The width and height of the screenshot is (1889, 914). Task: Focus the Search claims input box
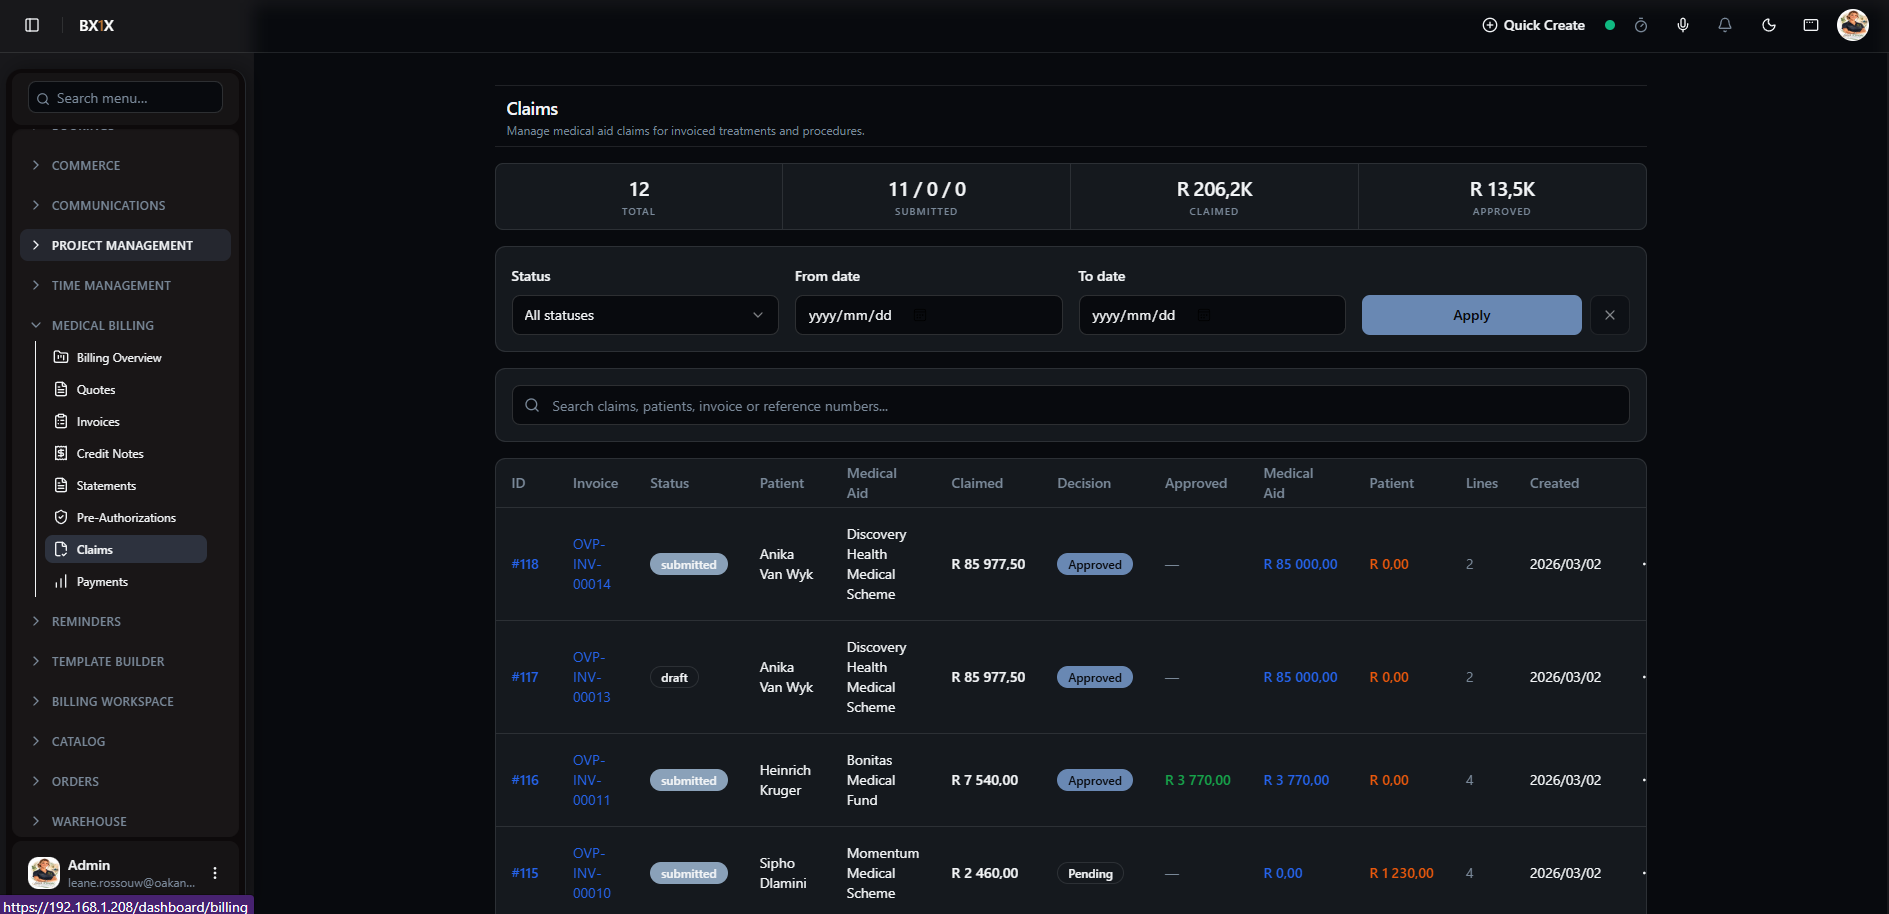coord(1070,405)
